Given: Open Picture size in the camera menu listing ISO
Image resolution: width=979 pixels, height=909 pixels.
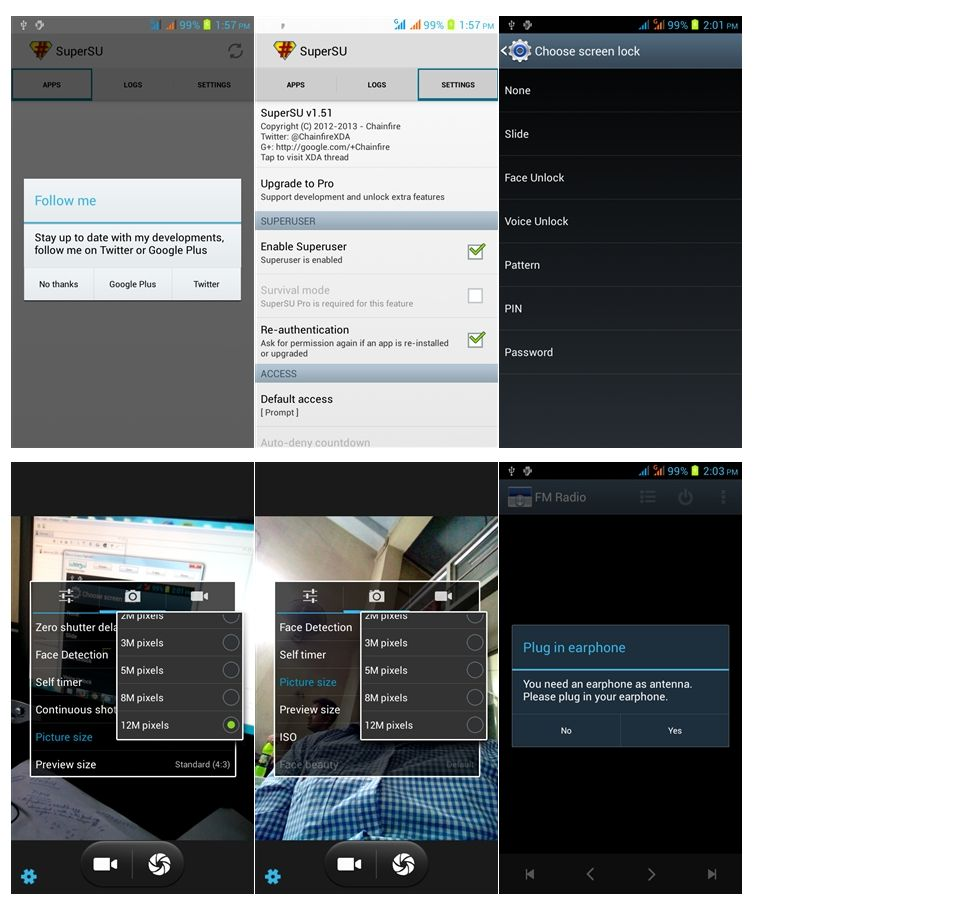Looking at the screenshot, I should pyautogui.click(x=308, y=682).
